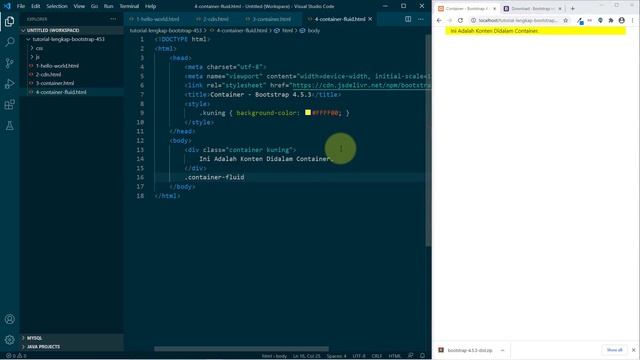This screenshot has height=360, width=640.
Task: Show errors and warnings in status bar
Action: pyautogui.click(x=16, y=356)
